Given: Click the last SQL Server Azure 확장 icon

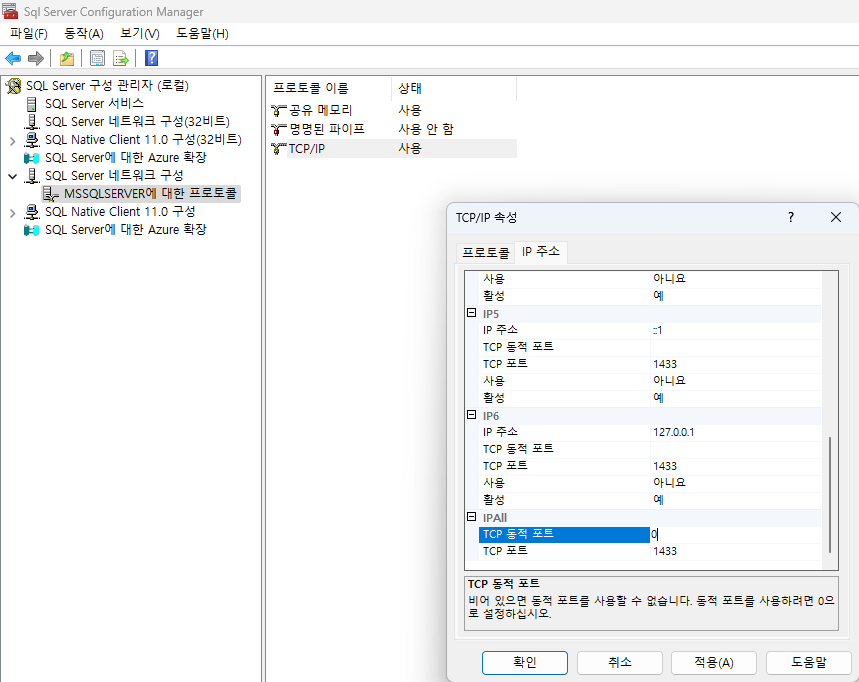Looking at the screenshot, I should tap(32, 230).
